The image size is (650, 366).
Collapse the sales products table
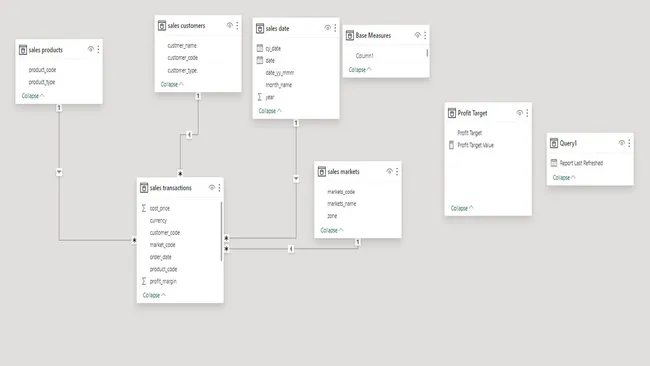point(33,96)
